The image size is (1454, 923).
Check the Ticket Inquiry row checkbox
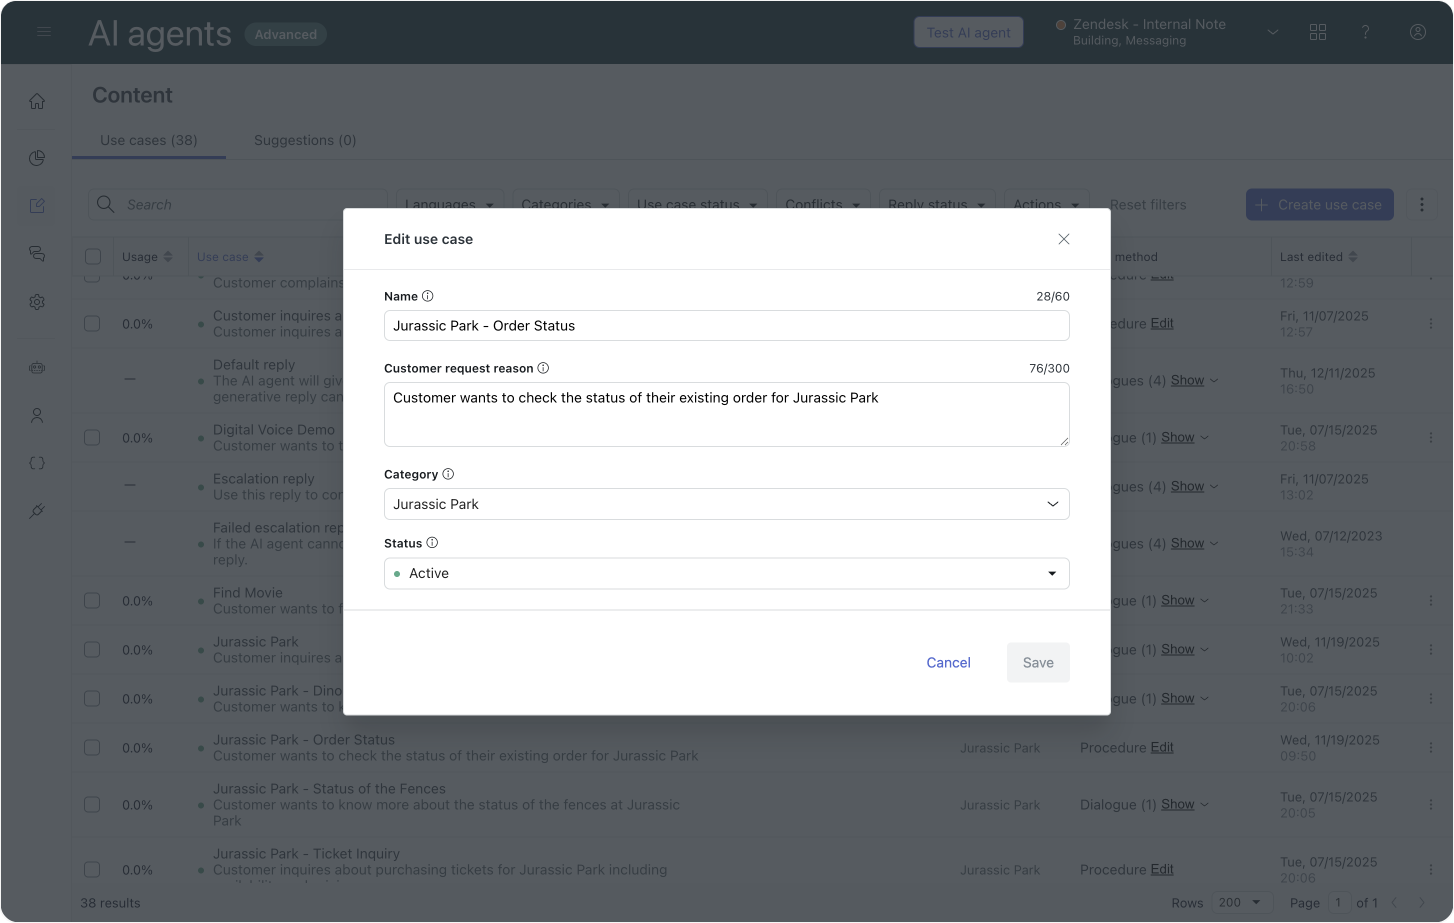coord(92,870)
